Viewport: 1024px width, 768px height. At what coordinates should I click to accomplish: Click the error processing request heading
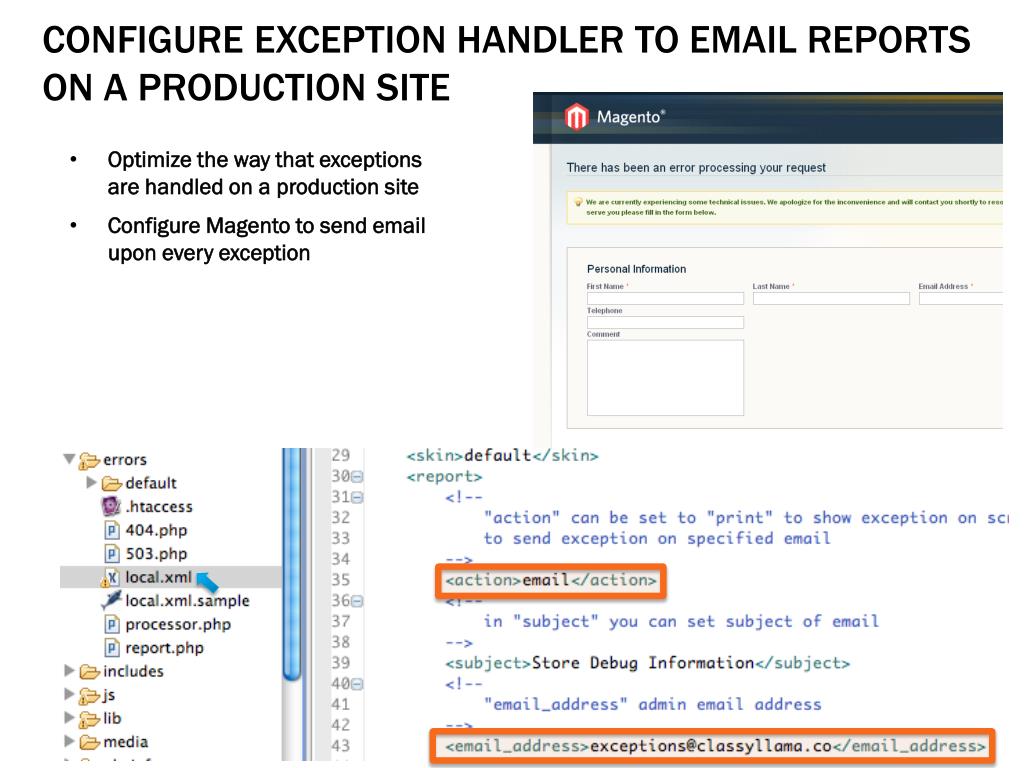coord(696,168)
